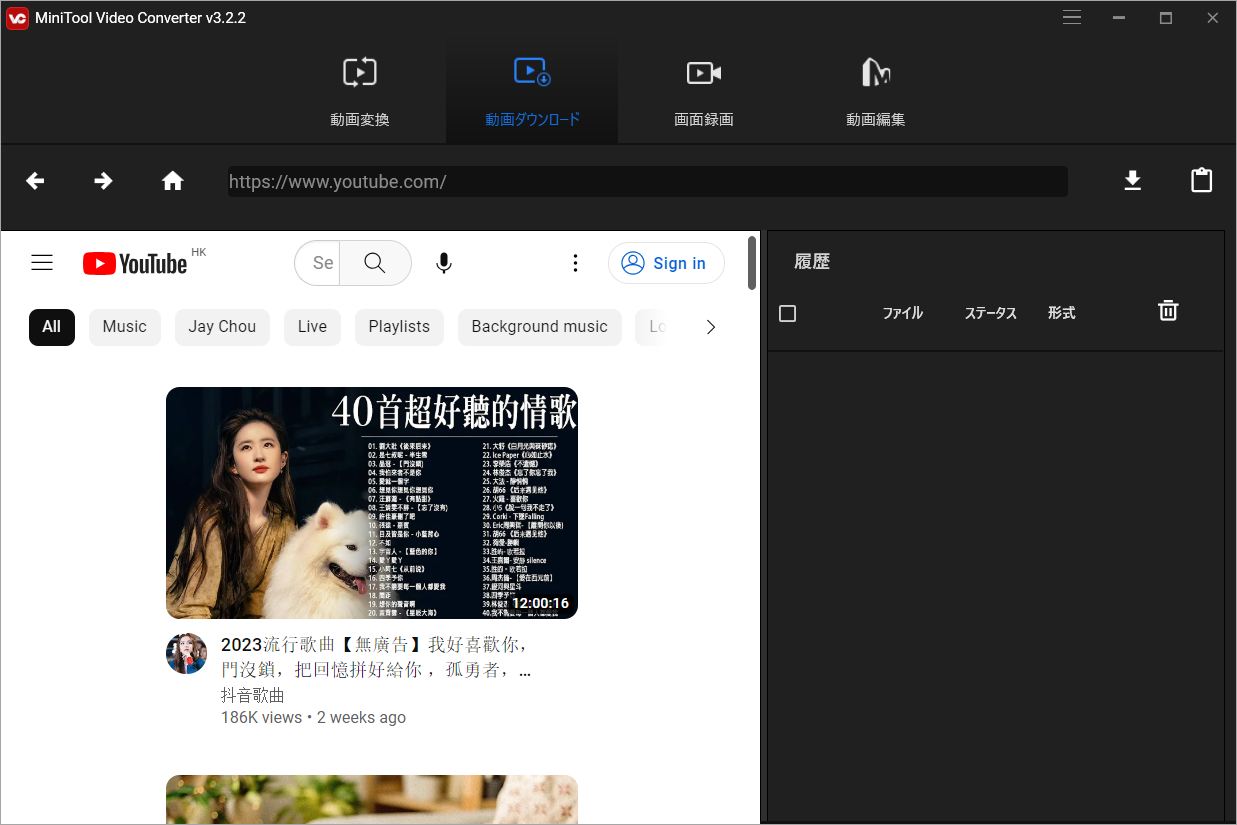Click the download icon beside URL bar

pyautogui.click(x=1132, y=181)
